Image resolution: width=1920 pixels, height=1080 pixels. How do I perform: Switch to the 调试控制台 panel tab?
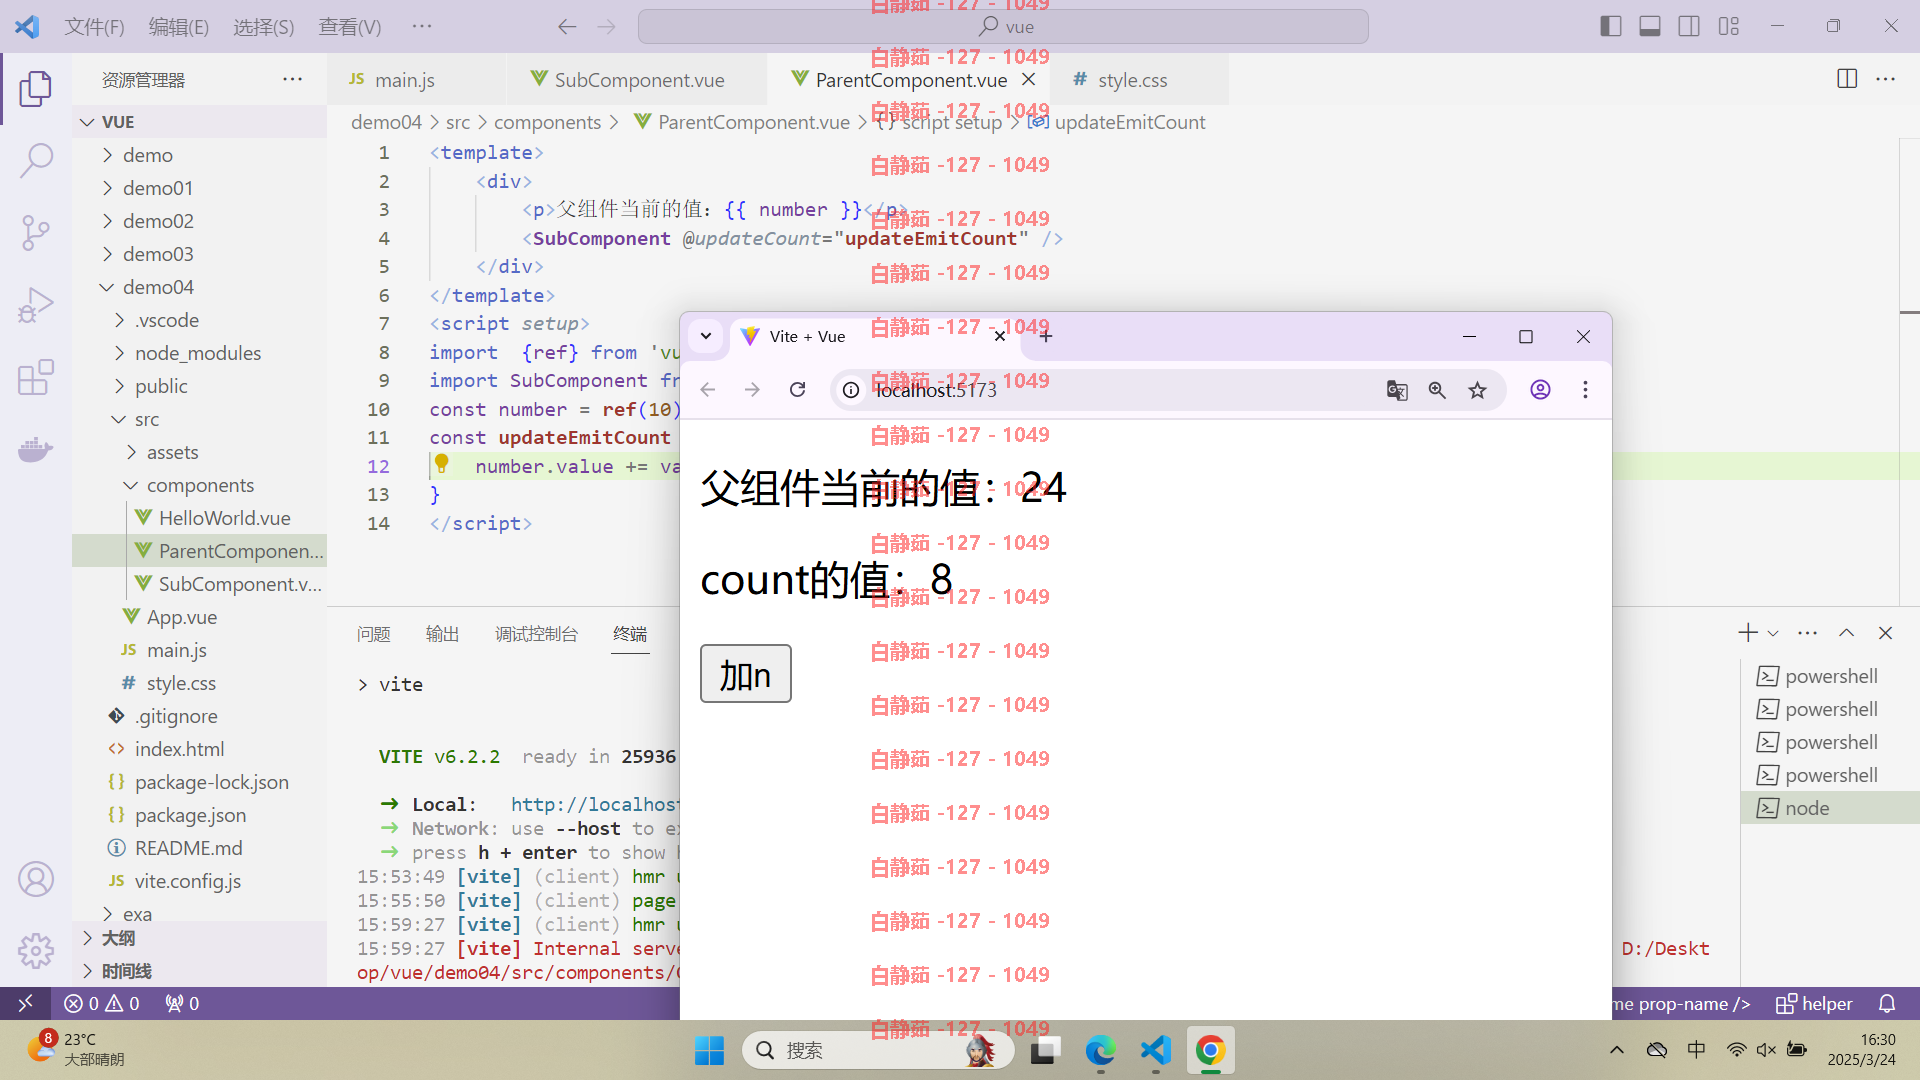(x=536, y=634)
